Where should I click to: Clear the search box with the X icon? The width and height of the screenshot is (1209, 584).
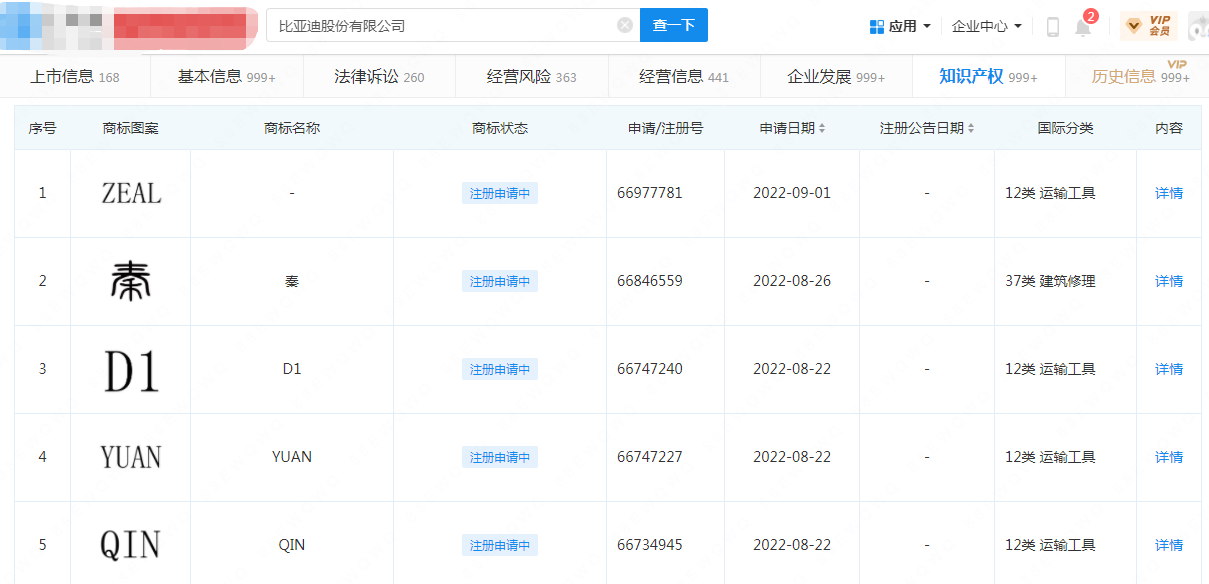coord(625,26)
